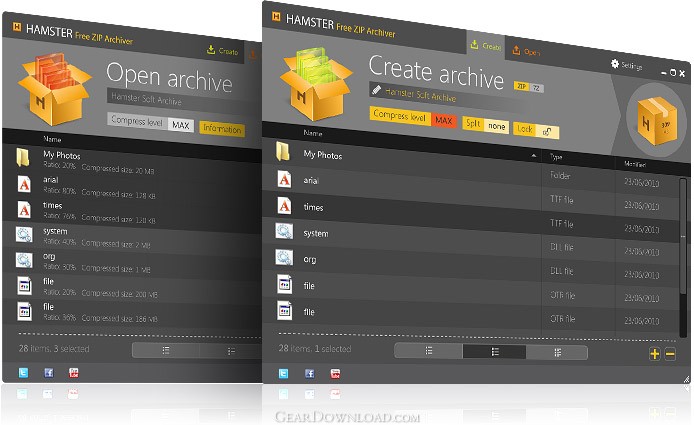The width and height of the screenshot is (694, 425).
Task: Switch to the Open tab in the Create archive window
Action: pos(526,51)
